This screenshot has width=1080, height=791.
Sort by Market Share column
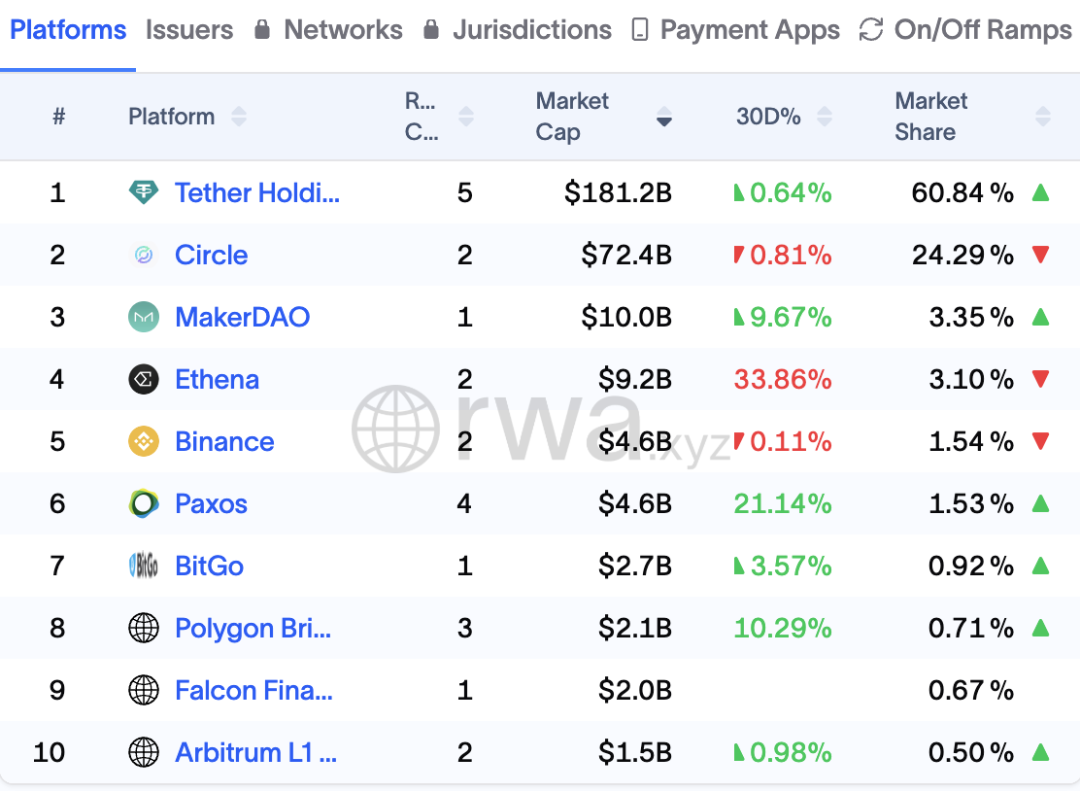(x=1043, y=117)
